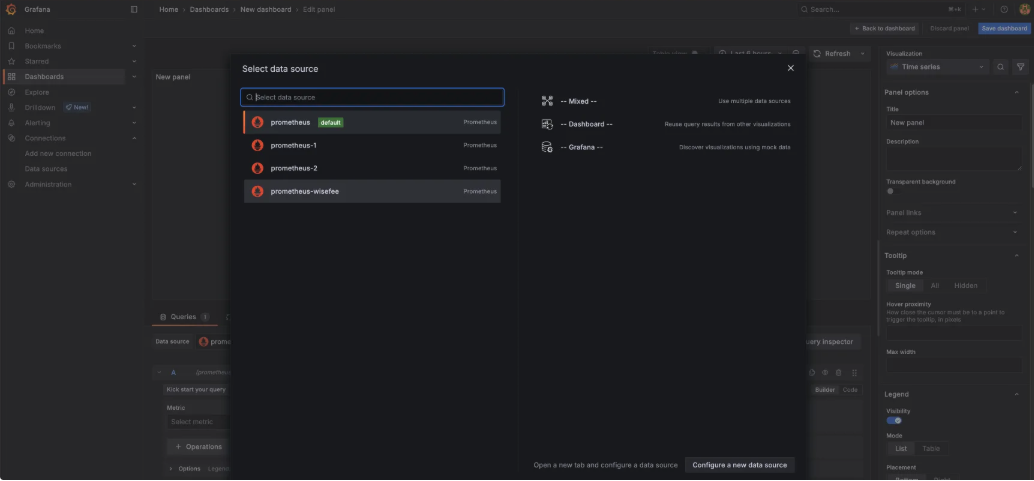Image resolution: width=1034 pixels, height=481 pixels.
Task: Open Alerting in the sidebar
Action: [x=38, y=123]
